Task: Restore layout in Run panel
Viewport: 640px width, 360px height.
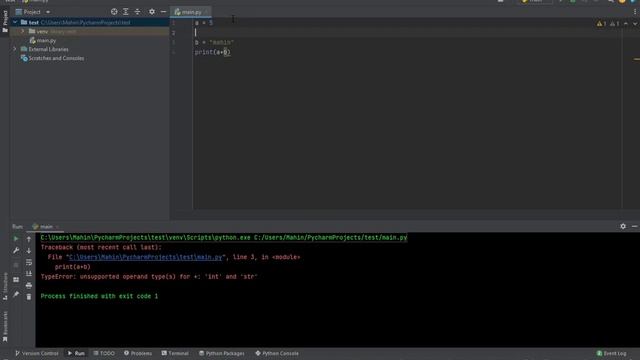Action: (16, 280)
